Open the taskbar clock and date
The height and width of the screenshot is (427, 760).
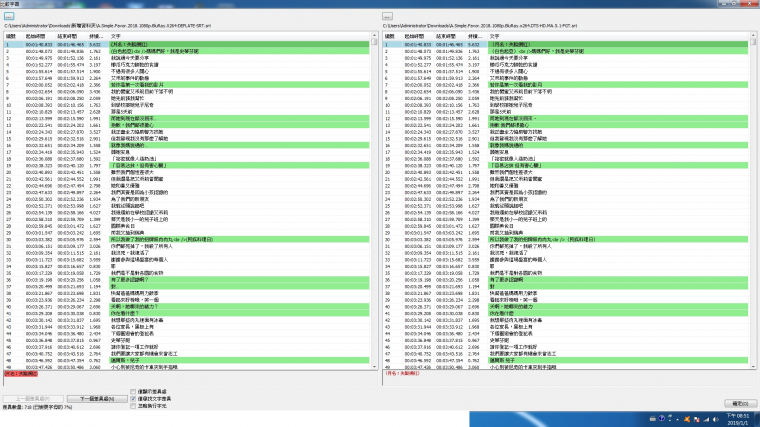point(737,419)
